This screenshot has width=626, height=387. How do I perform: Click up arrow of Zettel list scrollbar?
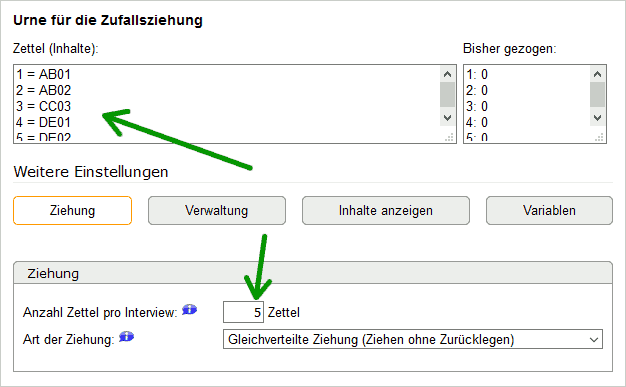(448, 74)
